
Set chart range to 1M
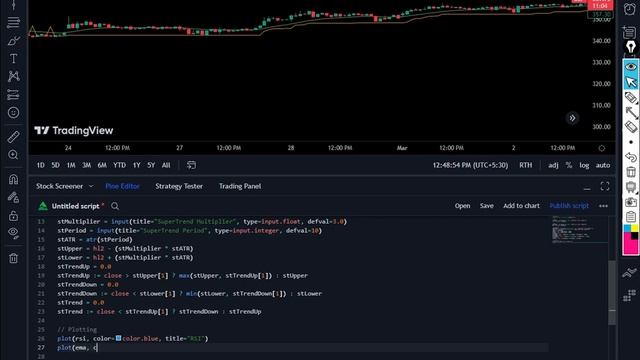click(71, 165)
